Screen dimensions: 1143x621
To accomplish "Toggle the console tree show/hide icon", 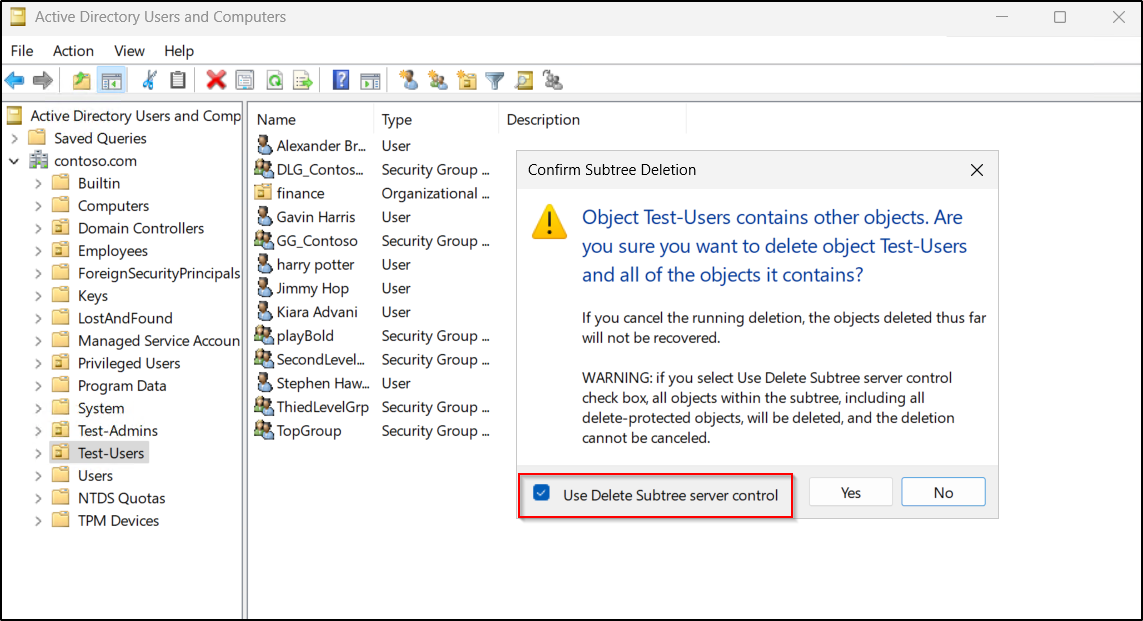I will (112, 80).
